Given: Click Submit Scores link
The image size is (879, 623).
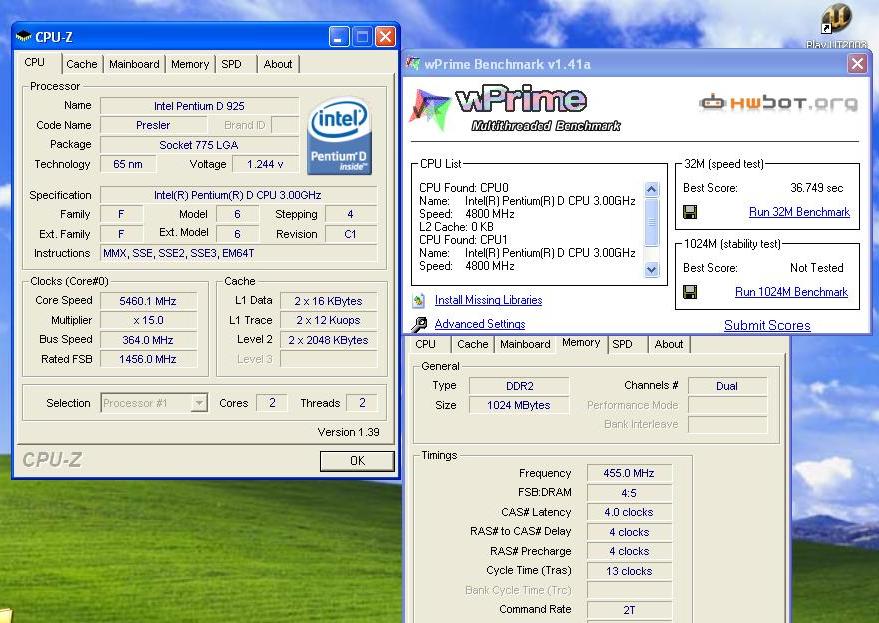Looking at the screenshot, I should pos(767,325).
